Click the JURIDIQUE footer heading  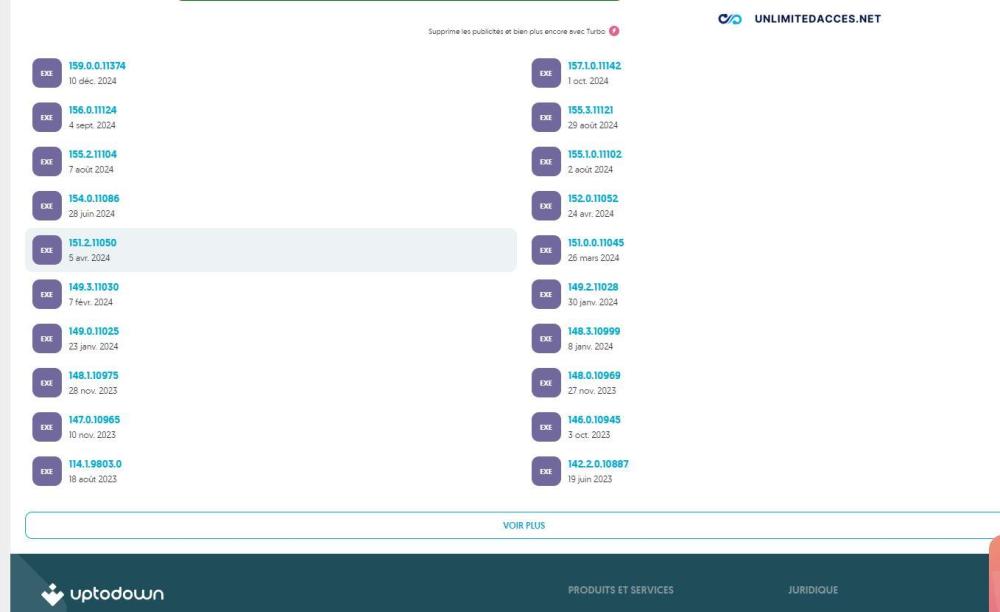(x=813, y=590)
